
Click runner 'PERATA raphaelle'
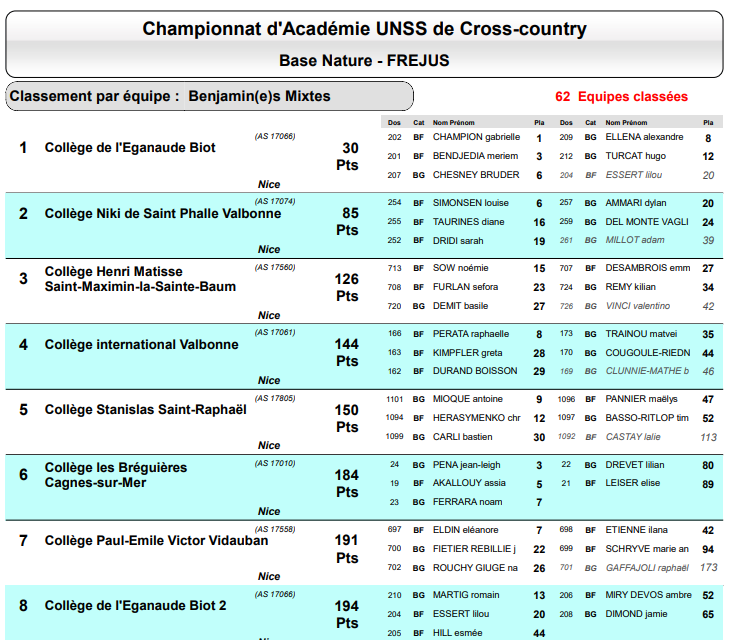pyautogui.click(x=471, y=334)
